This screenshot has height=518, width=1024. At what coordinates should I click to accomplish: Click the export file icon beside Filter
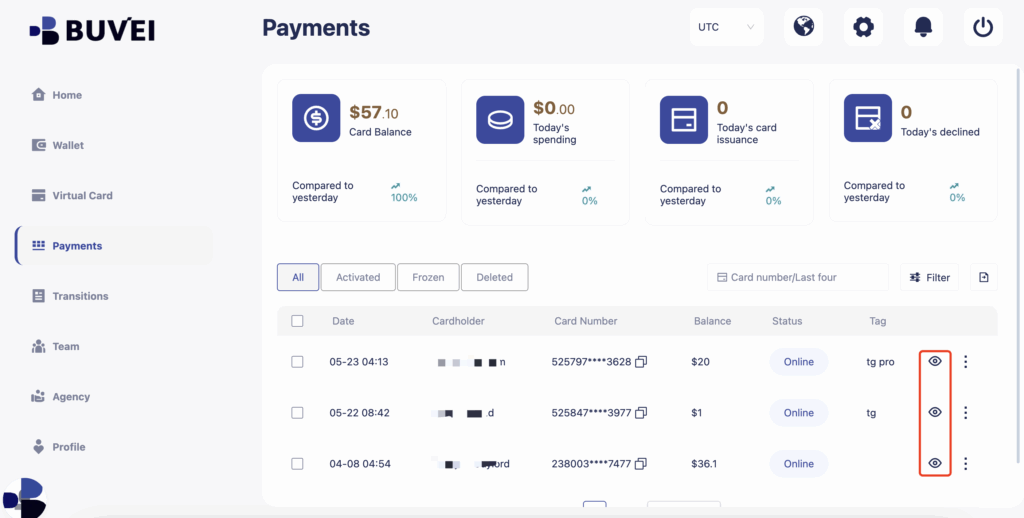pyautogui.click(x=984, y=277)
